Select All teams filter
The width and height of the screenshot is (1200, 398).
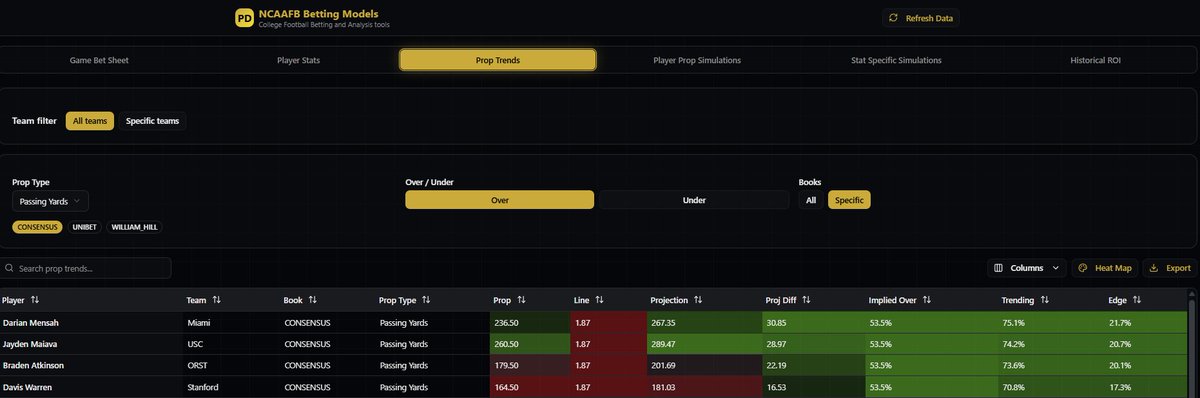point(90,121)
